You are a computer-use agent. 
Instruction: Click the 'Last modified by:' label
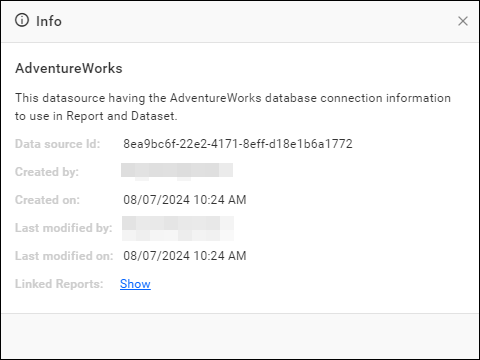pos(64,228)
